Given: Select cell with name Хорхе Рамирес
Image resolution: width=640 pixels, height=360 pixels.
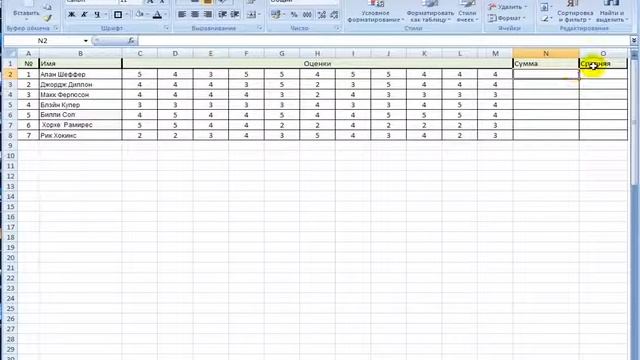Looking at the screenshot, I should click(x=80, y=125).
